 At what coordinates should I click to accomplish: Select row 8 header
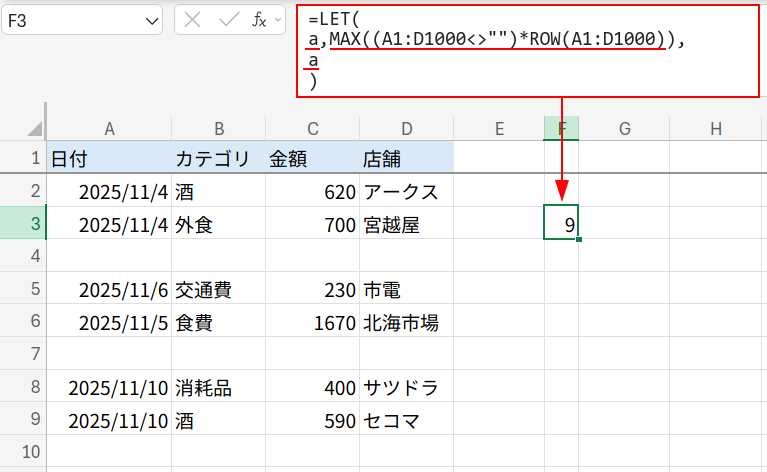[x=23, y=386]
